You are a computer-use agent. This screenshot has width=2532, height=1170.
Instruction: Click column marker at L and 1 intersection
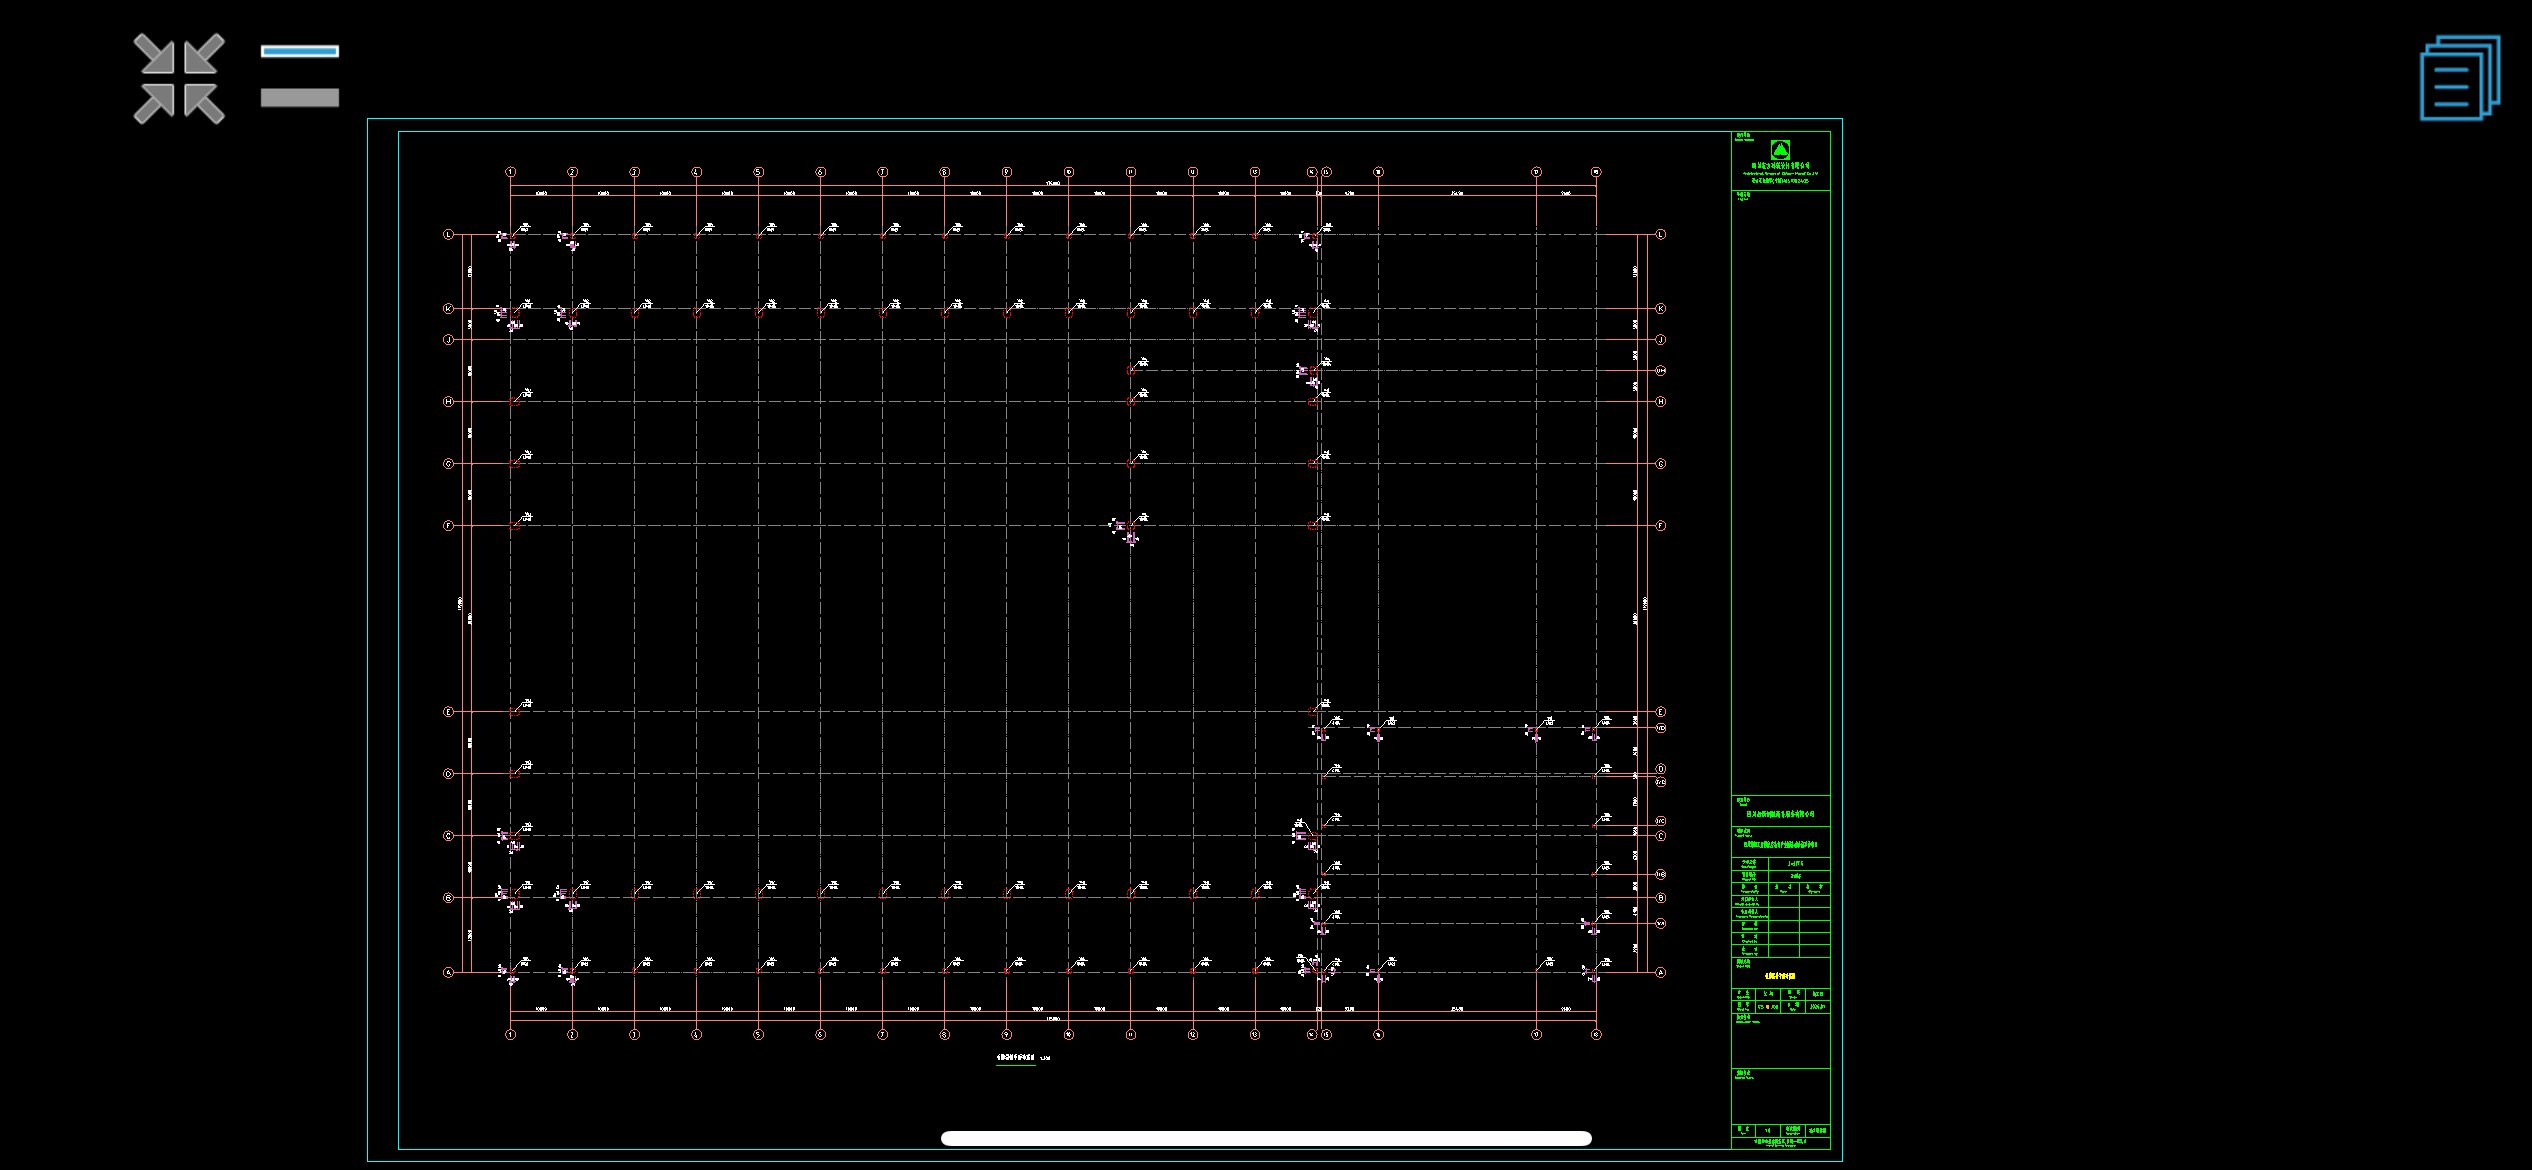511,238
